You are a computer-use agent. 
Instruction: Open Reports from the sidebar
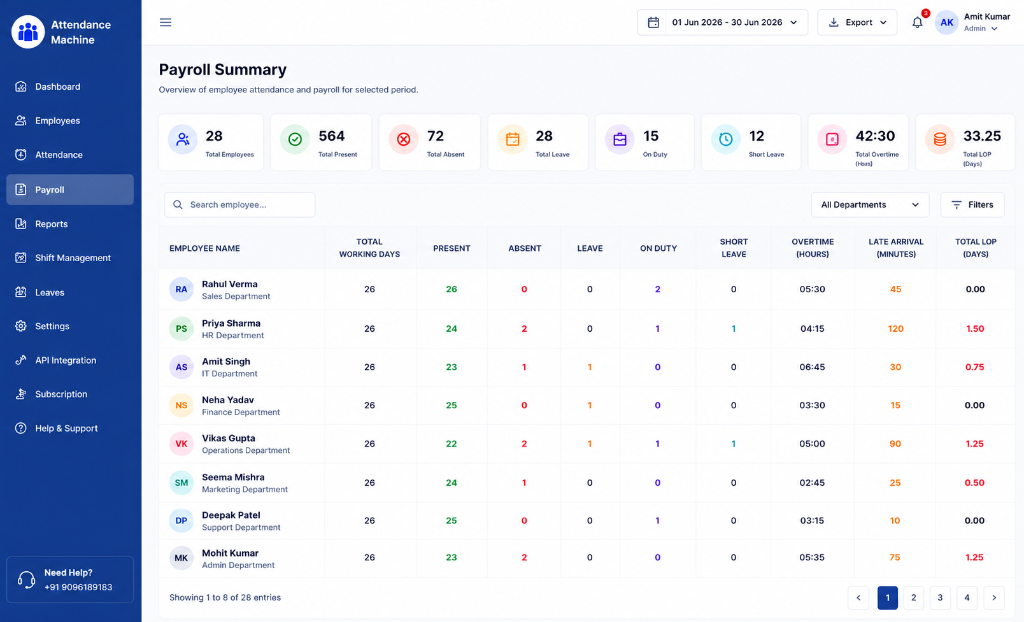pos(70,223)
